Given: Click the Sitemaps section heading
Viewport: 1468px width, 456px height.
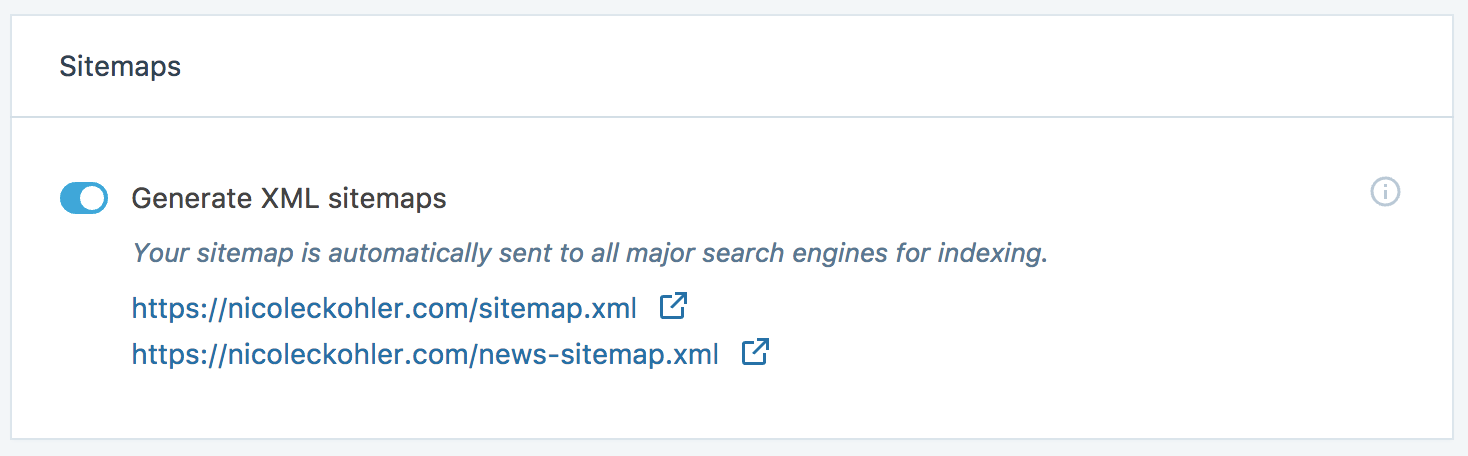Looking at the screenshot, I should pos(120,67).
